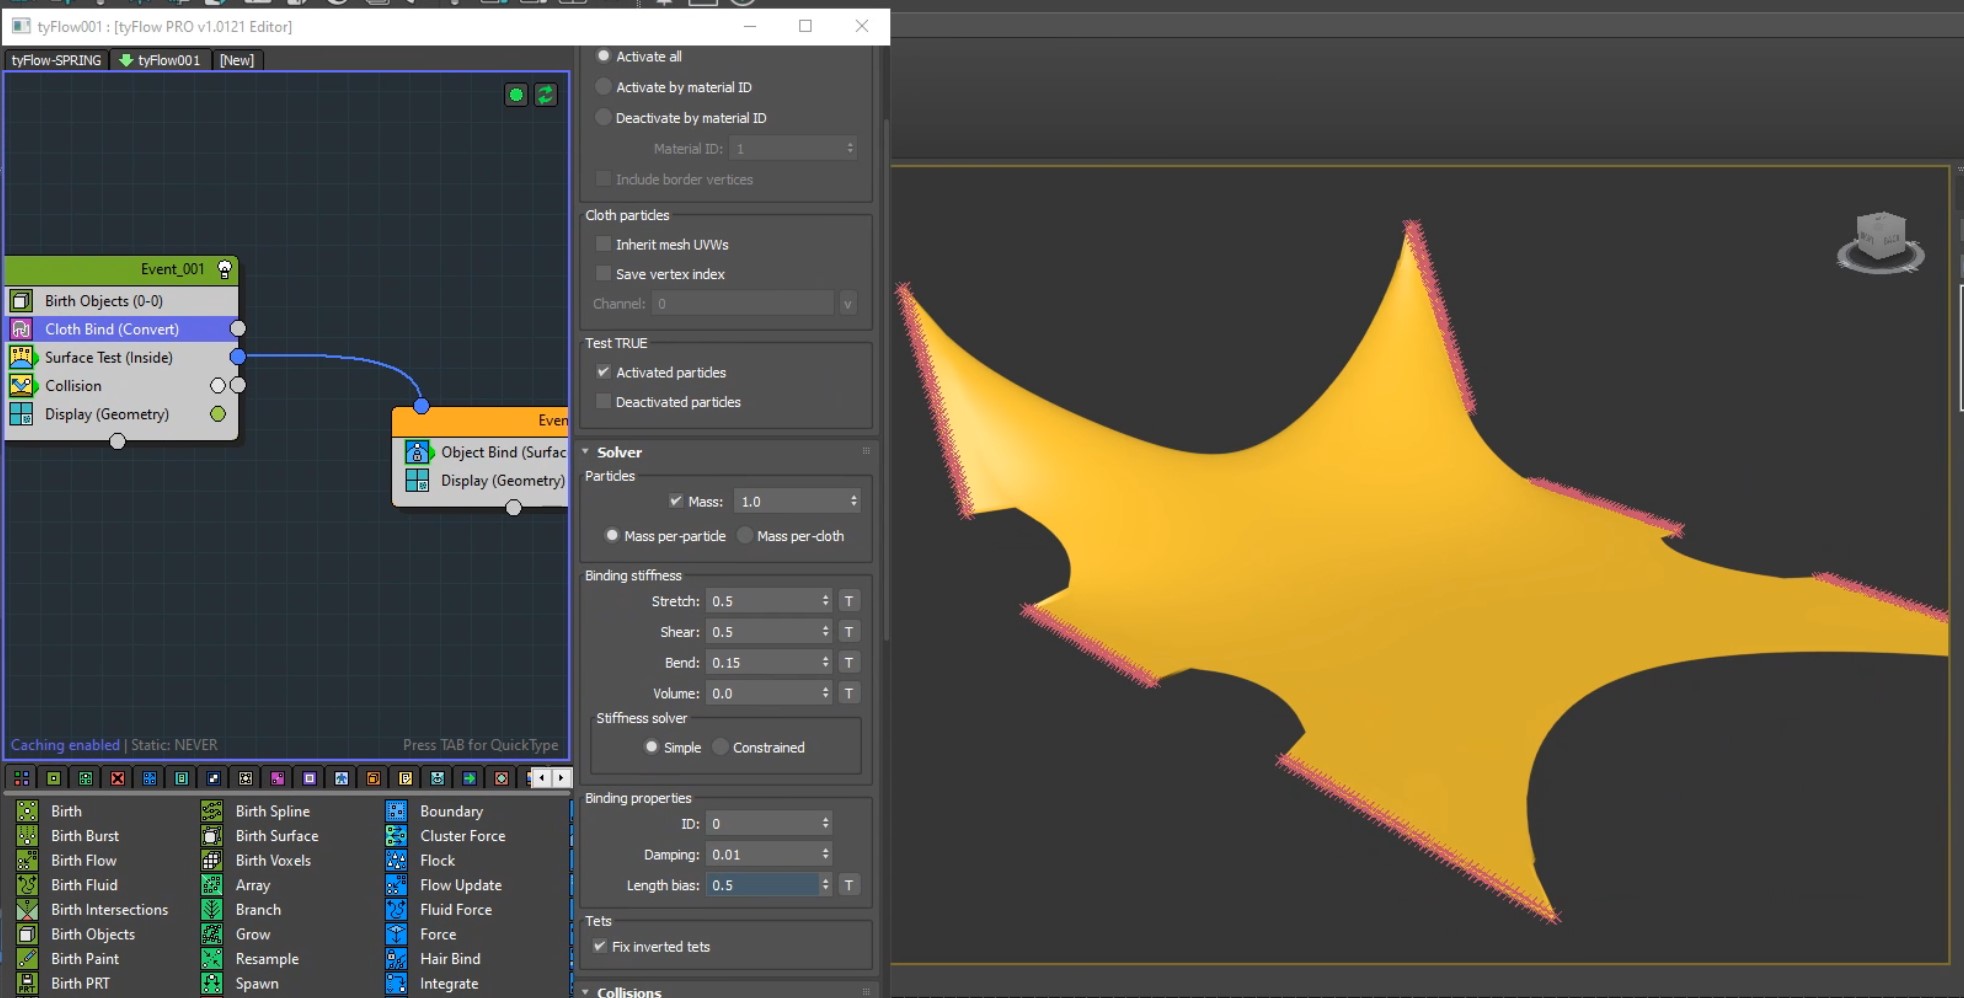The width and height of the screenshot is (1964, 998).
Task: Choose the Constrained stiffness solver
Action: (x=720, y=747)
